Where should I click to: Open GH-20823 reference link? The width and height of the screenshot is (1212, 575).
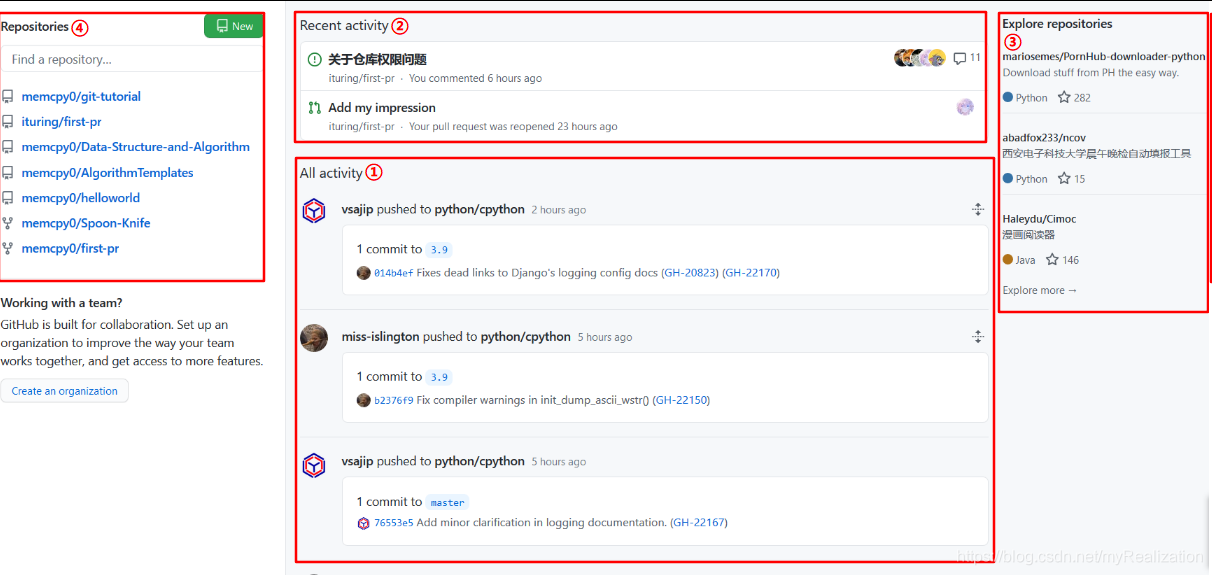pyautogui.click(x=689, y=272)
